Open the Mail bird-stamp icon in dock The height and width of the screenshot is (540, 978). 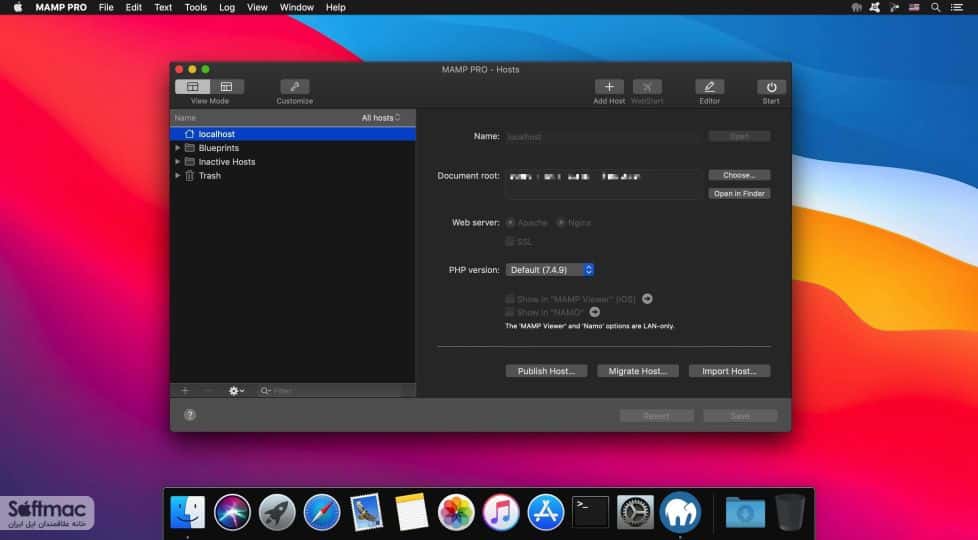(x=366, y=513)
